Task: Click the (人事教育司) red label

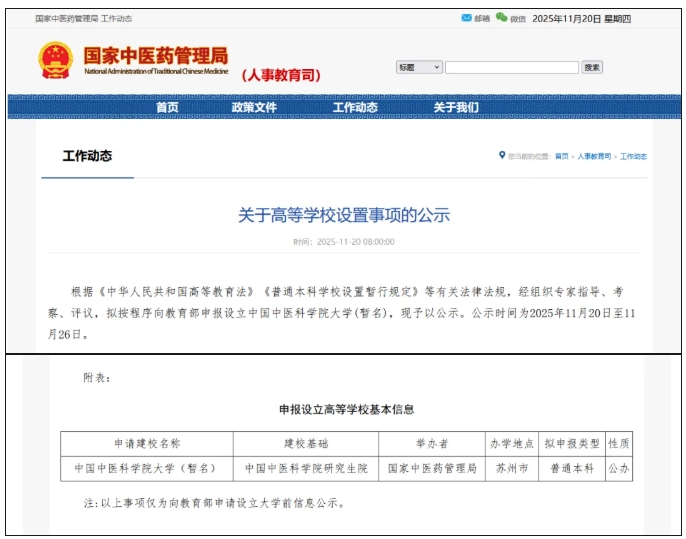Action: [281, 75]
